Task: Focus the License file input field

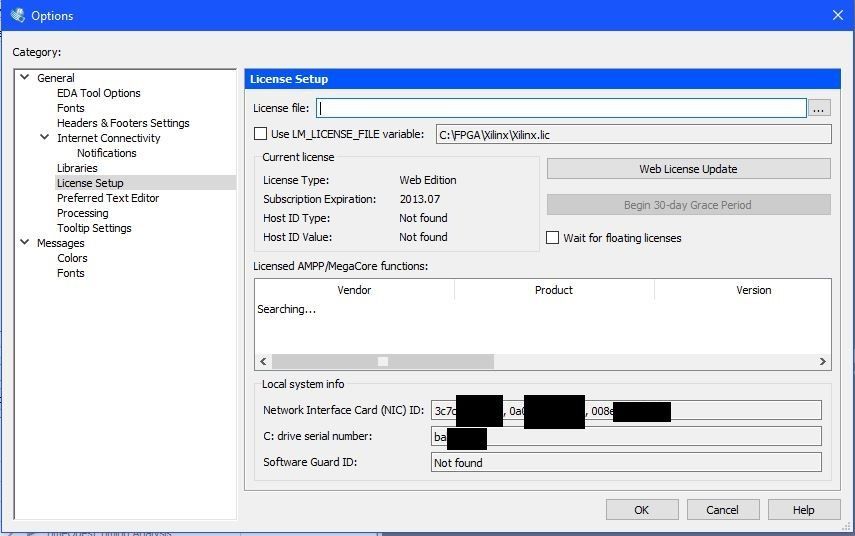Action: [561, 108]
